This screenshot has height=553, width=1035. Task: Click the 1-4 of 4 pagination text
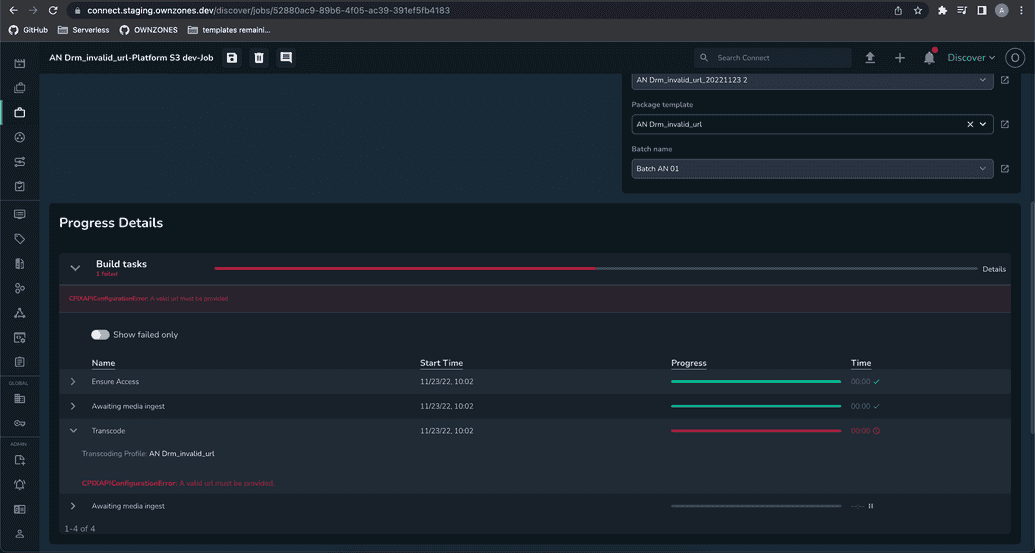[80, 529]
